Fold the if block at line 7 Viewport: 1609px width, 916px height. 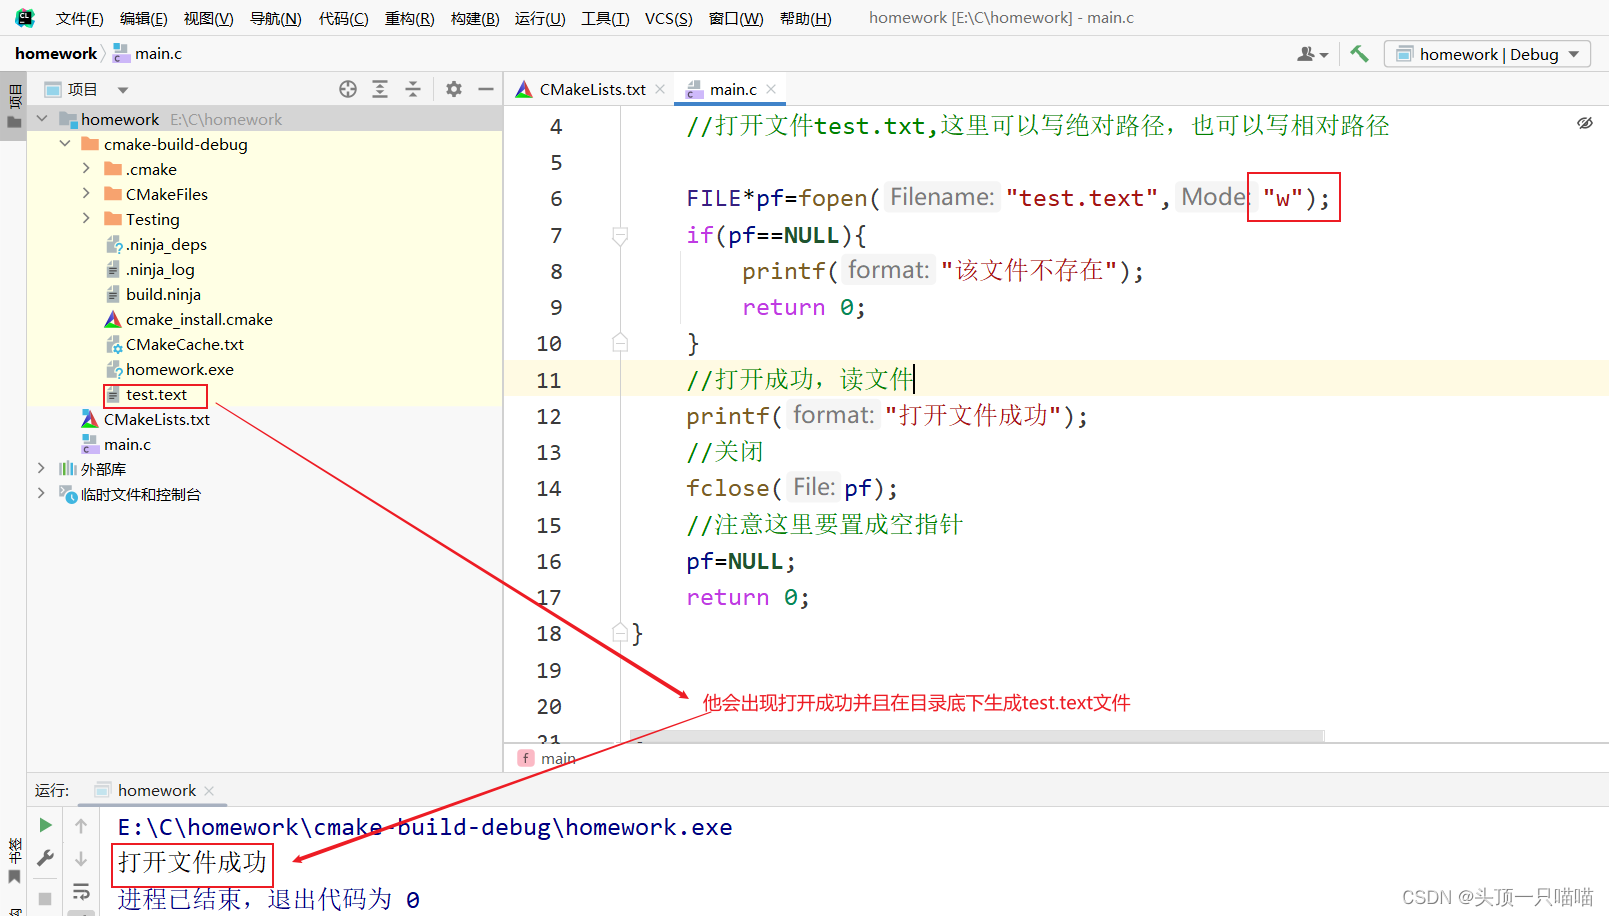(620, 236)
